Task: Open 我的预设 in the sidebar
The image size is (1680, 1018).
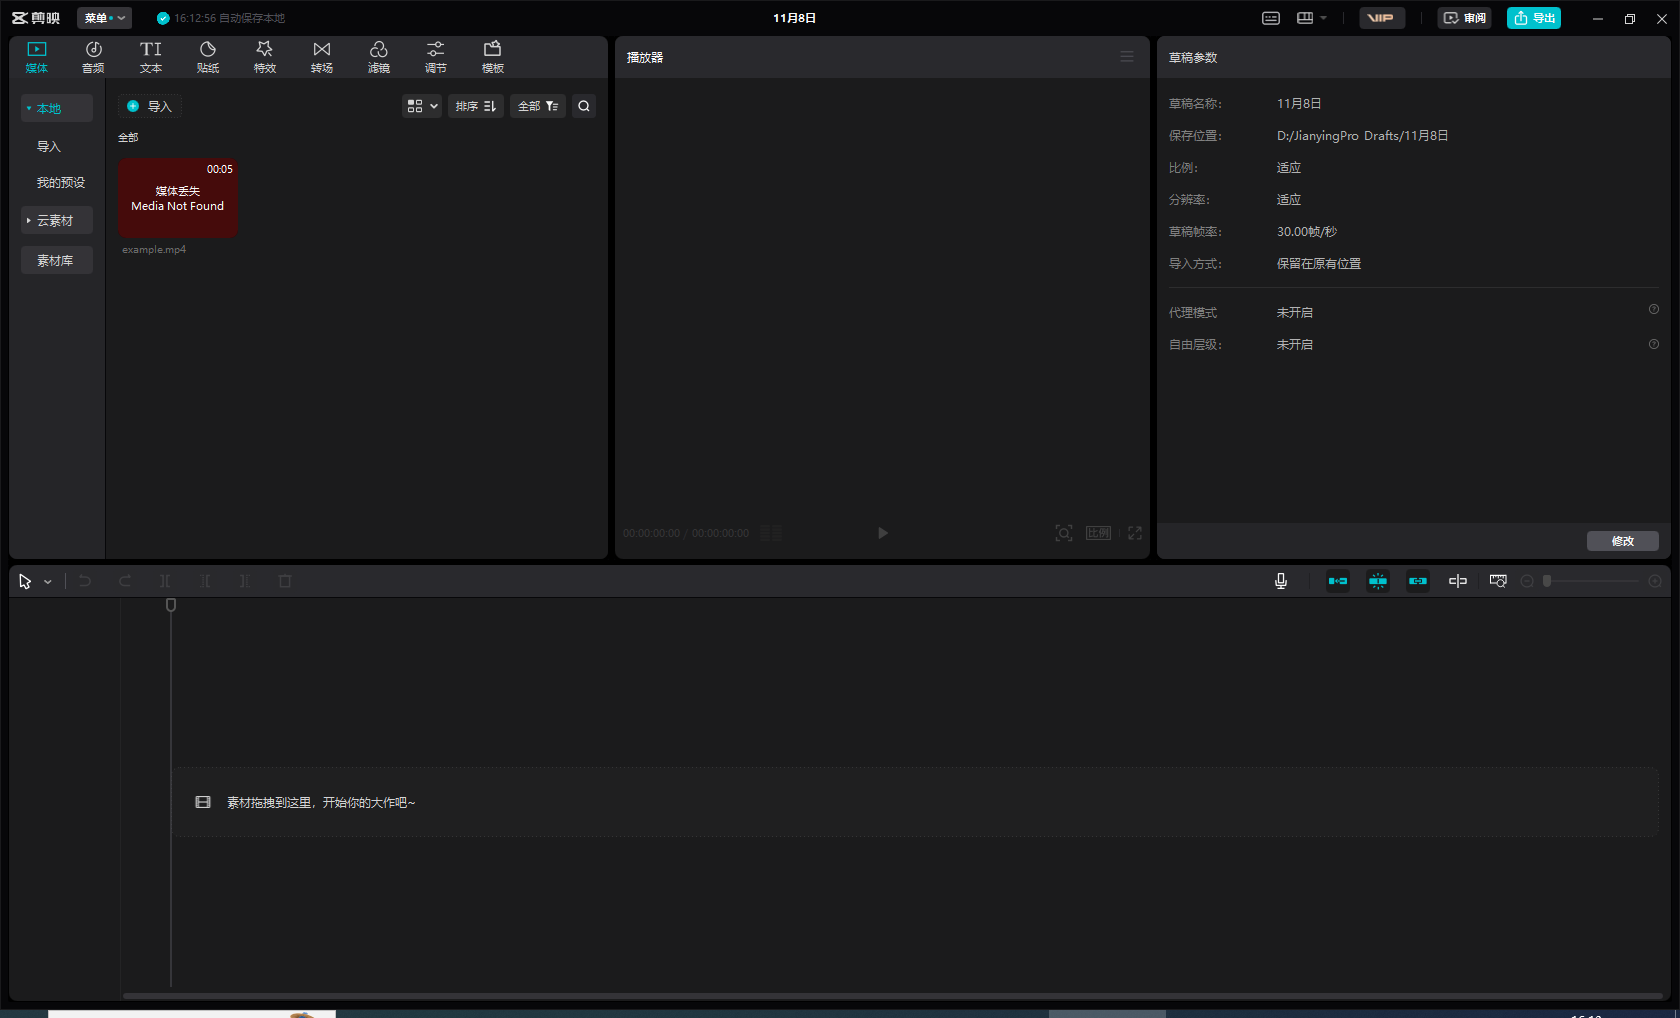Action: (61, 182)
